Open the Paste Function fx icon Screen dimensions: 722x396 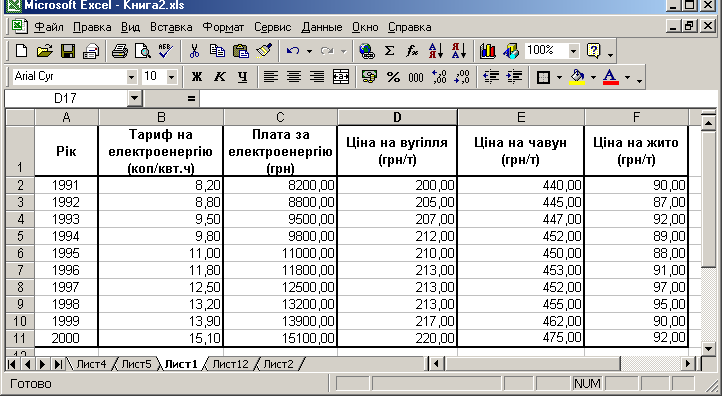coord(412,51)
